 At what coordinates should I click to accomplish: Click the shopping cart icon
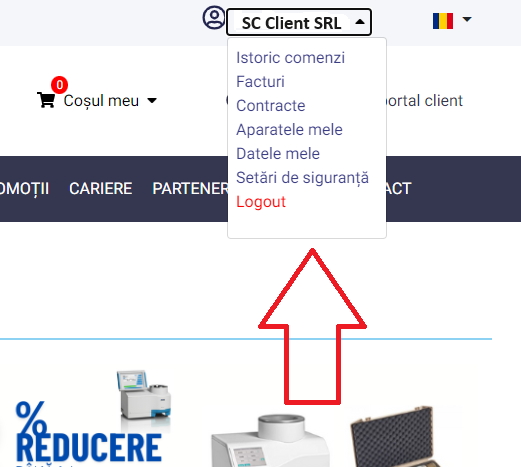46,100
